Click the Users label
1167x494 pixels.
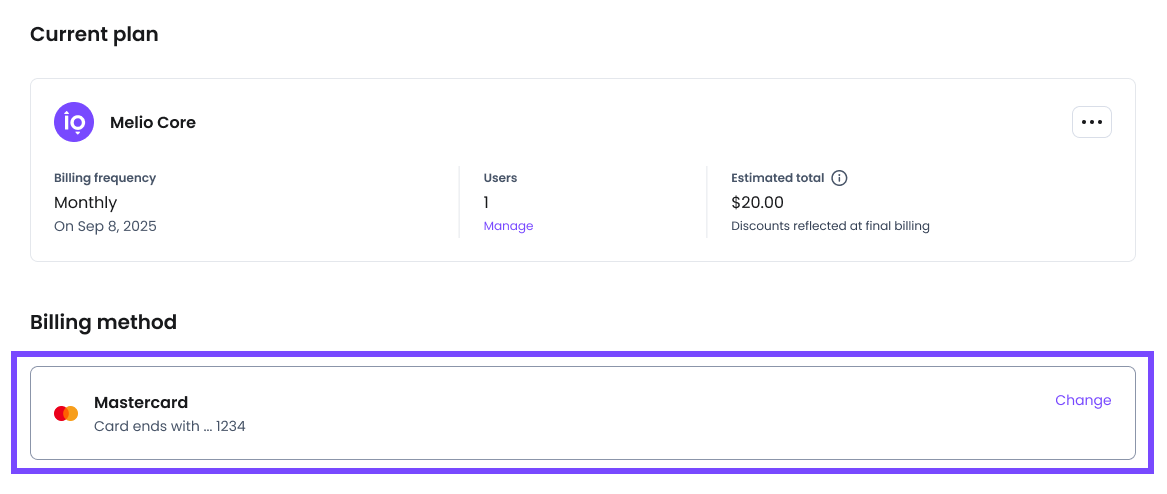click(500, 178)
